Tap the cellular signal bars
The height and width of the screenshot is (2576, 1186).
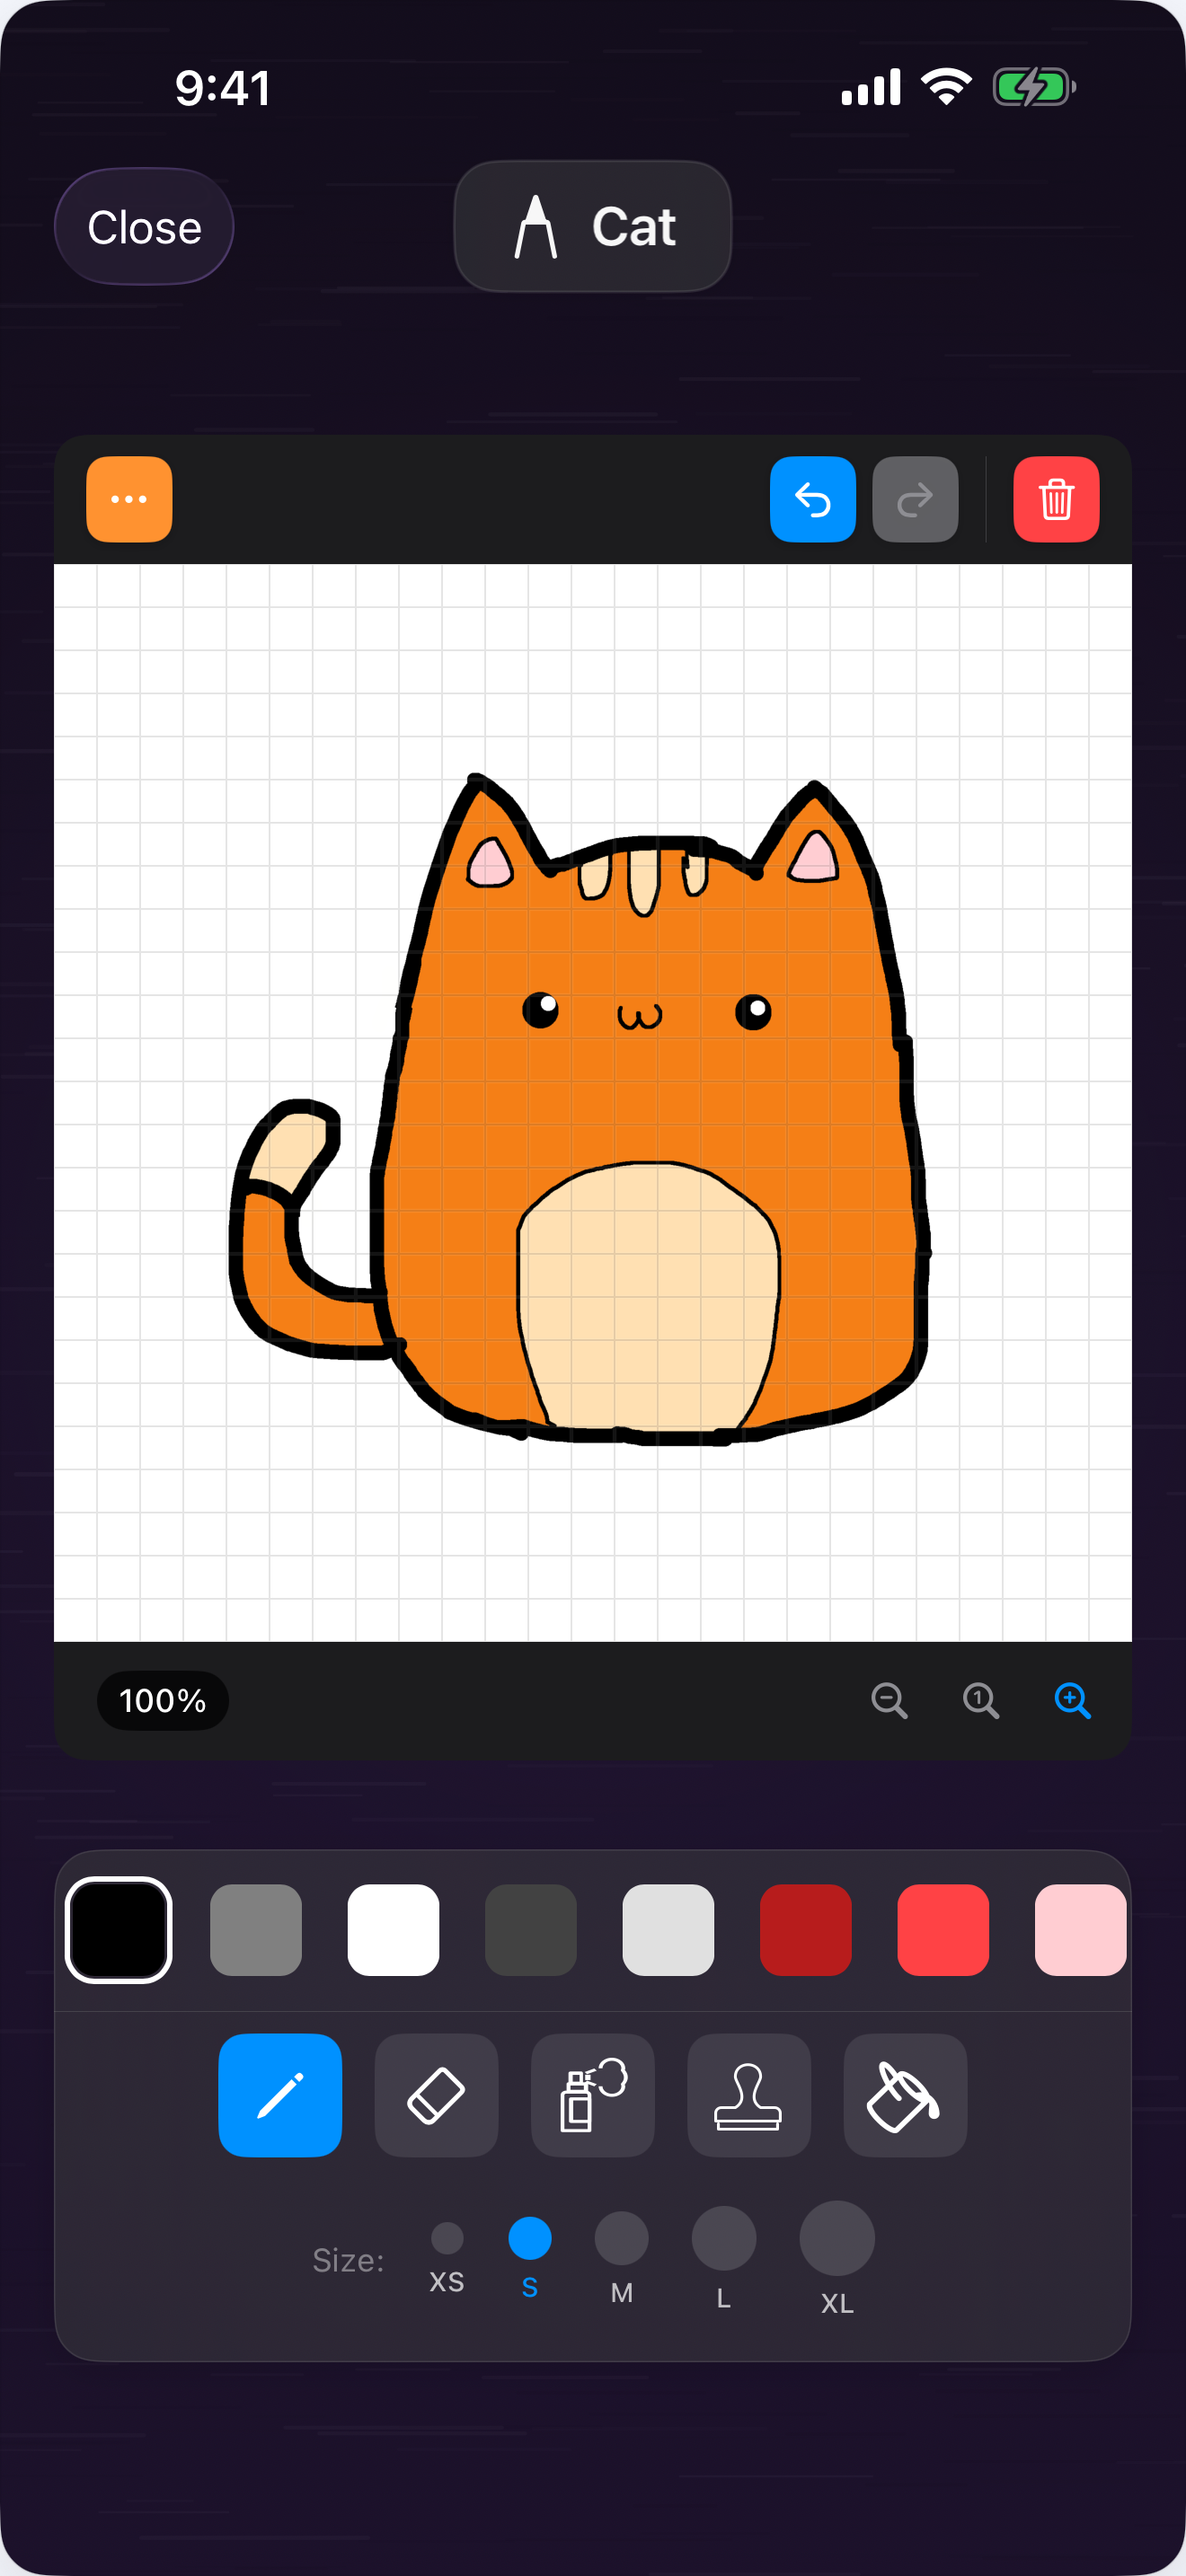(871, 87)
